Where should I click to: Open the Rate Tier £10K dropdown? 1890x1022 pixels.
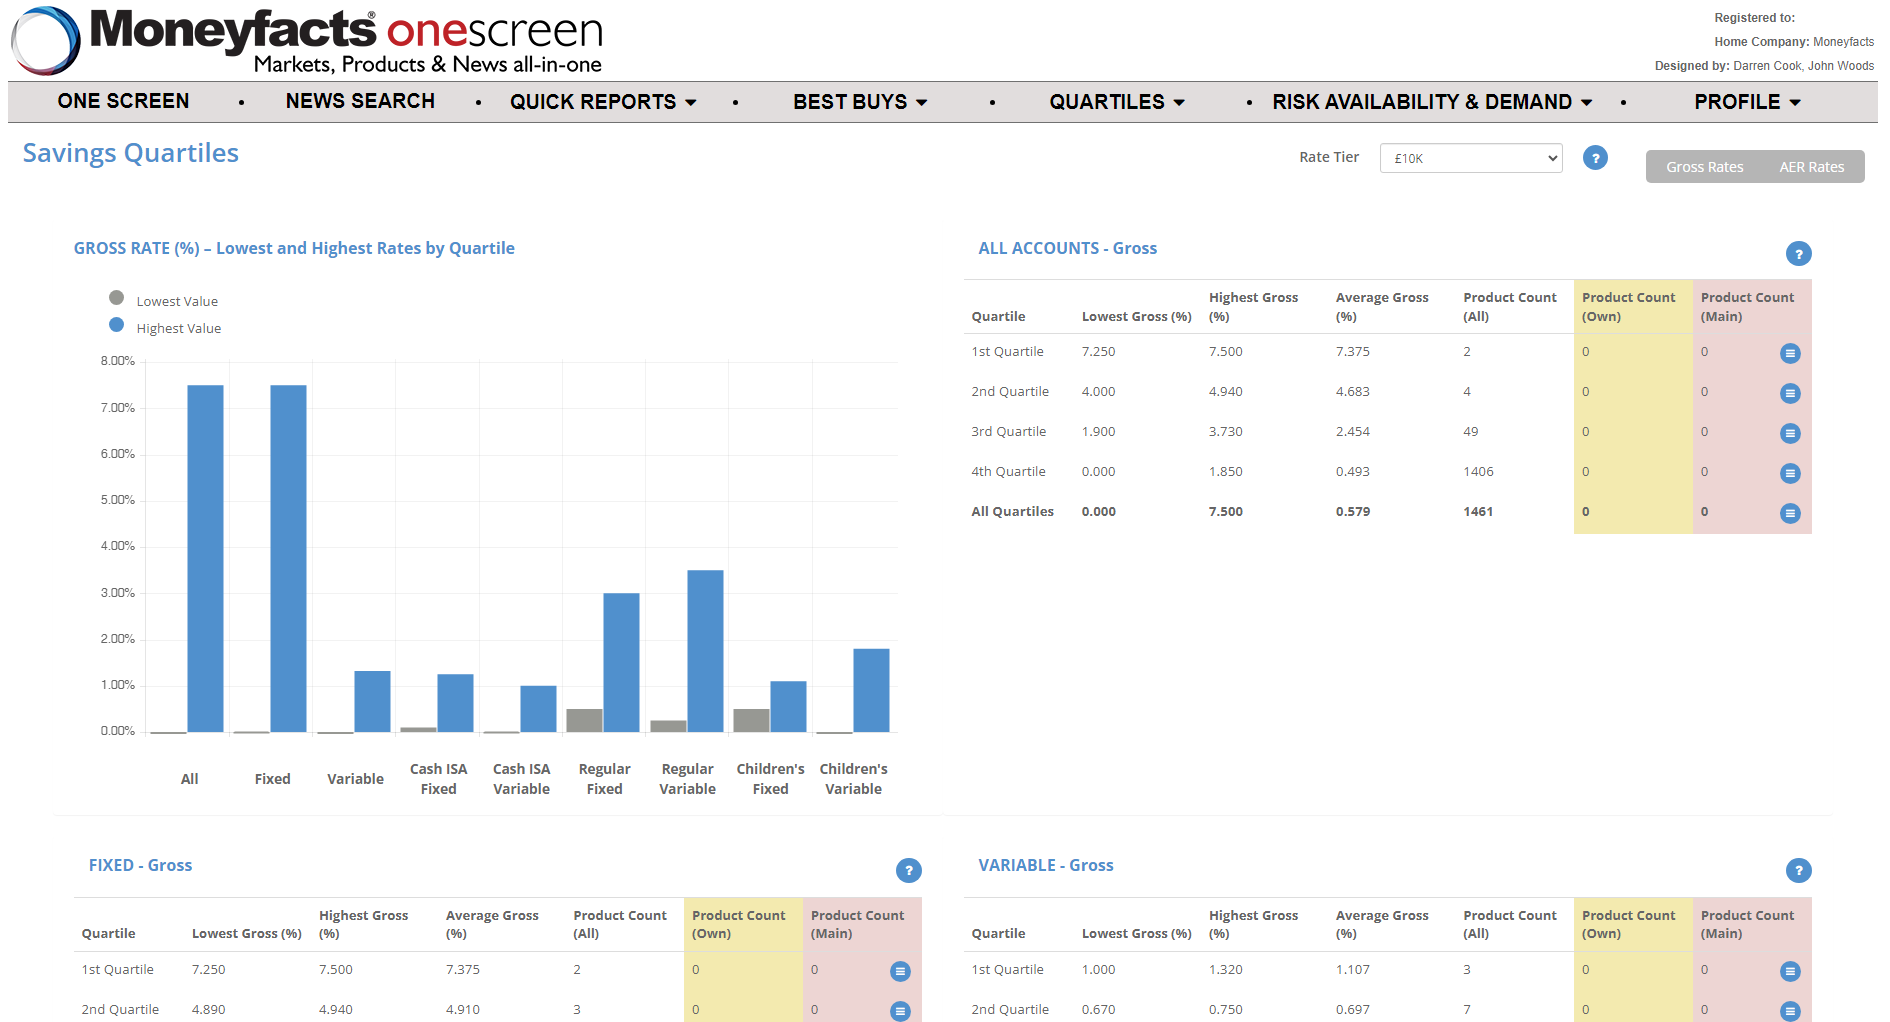click(1470, 158)
